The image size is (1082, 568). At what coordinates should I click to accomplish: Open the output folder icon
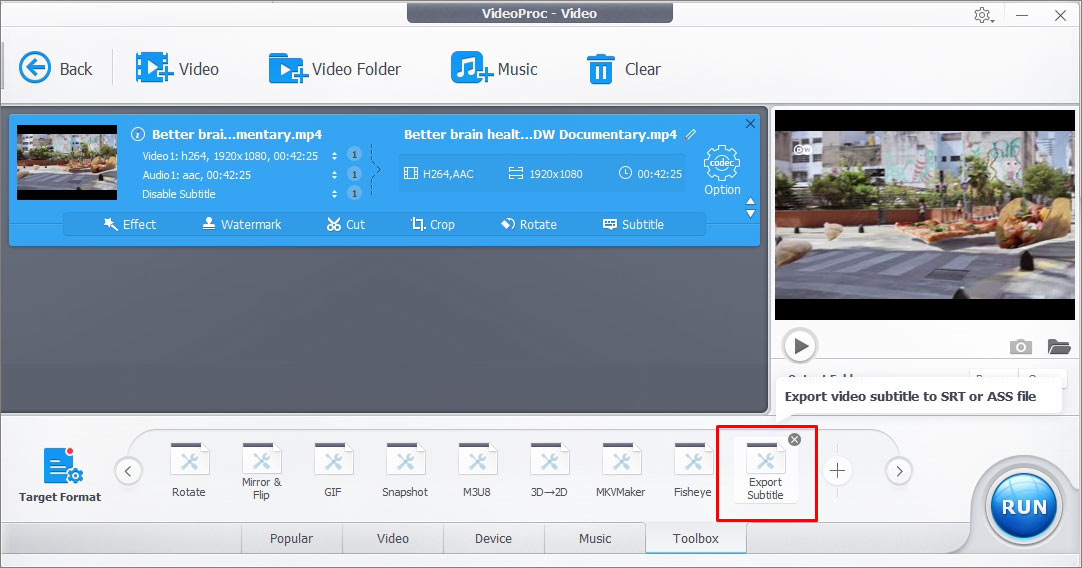tap(1059, 346)
